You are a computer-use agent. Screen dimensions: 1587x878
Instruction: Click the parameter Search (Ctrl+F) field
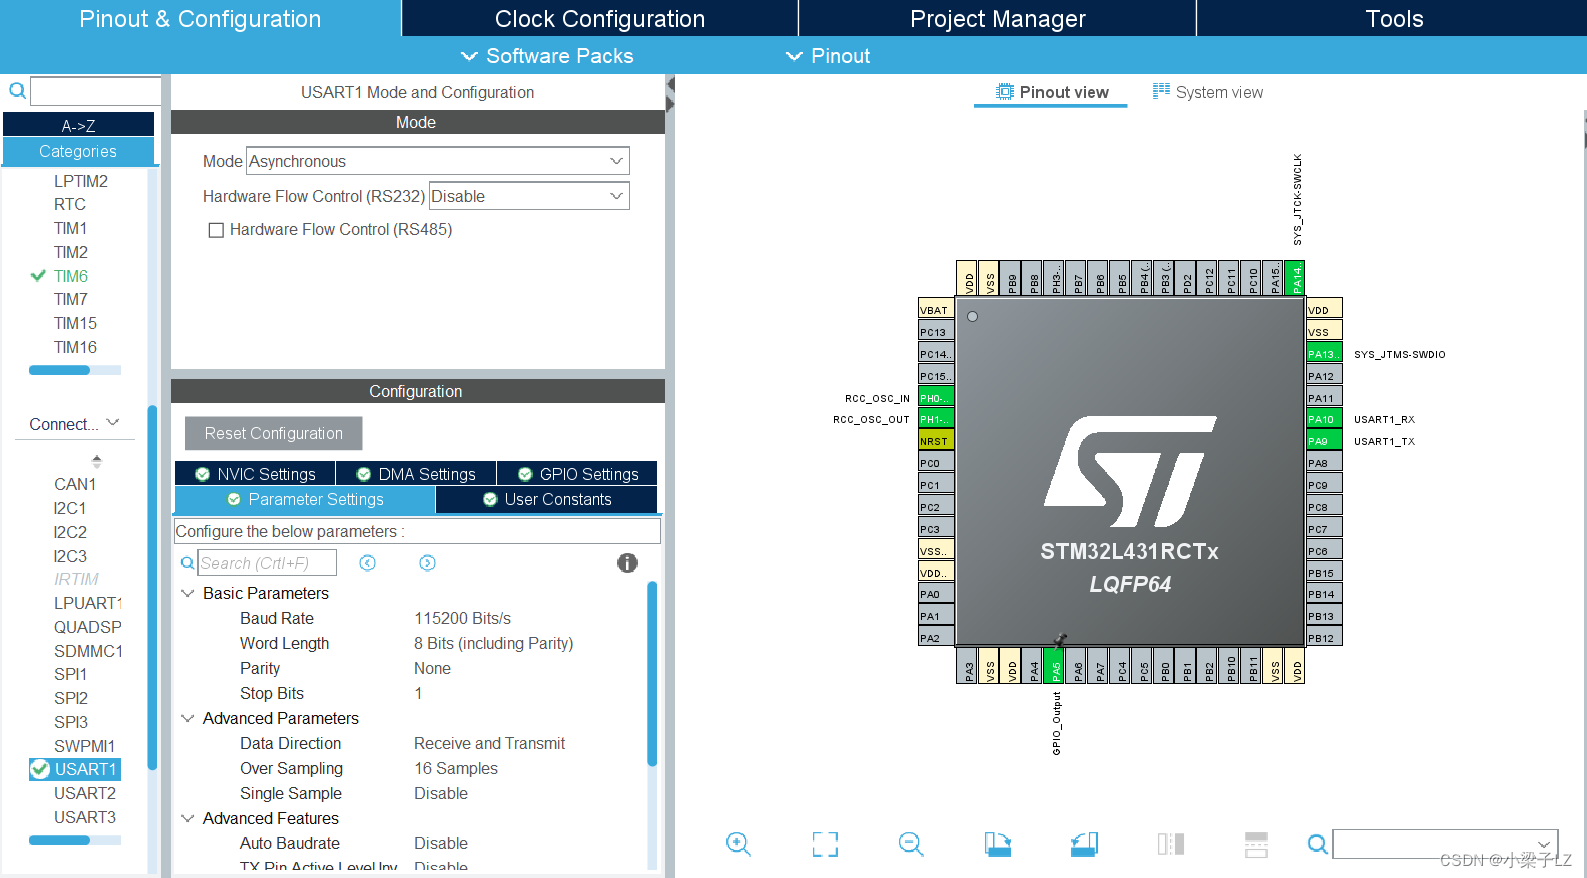[x=267, y=563]
